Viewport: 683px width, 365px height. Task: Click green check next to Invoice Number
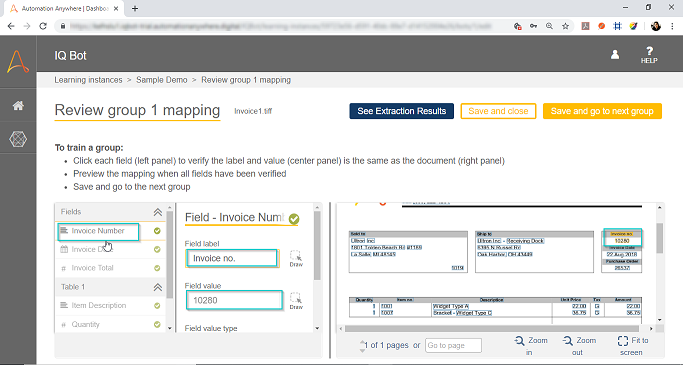point(157,231)
